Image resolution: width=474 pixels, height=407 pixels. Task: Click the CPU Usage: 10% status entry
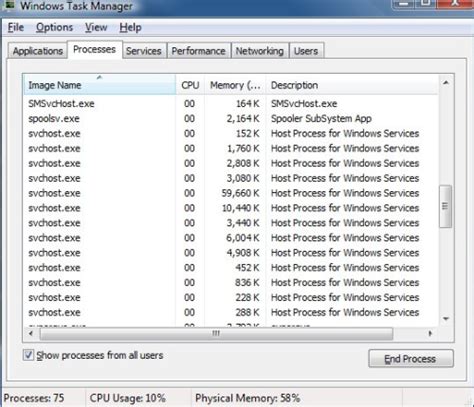tap(128, 398)
